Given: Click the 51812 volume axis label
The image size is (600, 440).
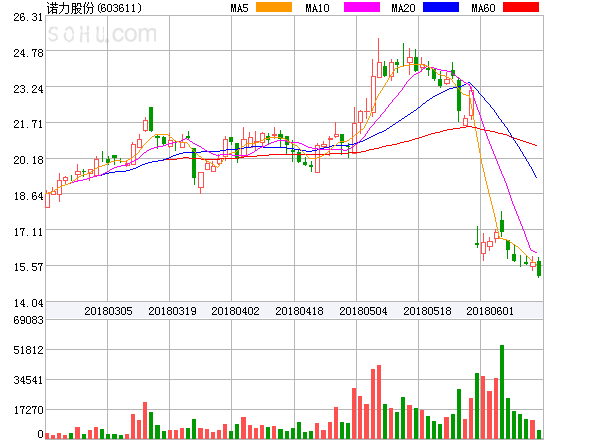Looking at the screenshot, I should 28,350.
